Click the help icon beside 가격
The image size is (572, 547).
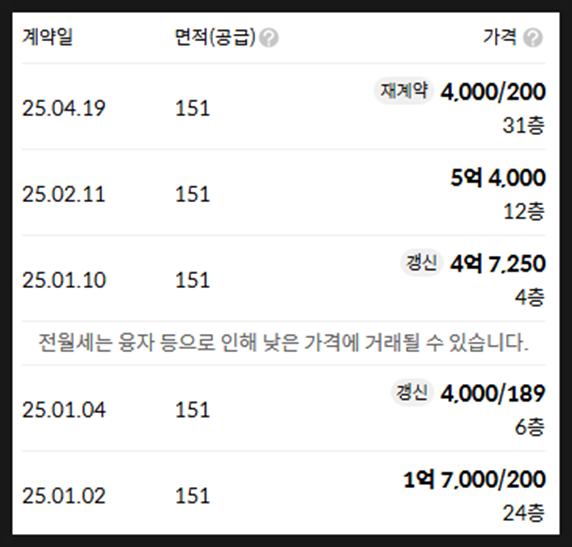tap(533, 38)
